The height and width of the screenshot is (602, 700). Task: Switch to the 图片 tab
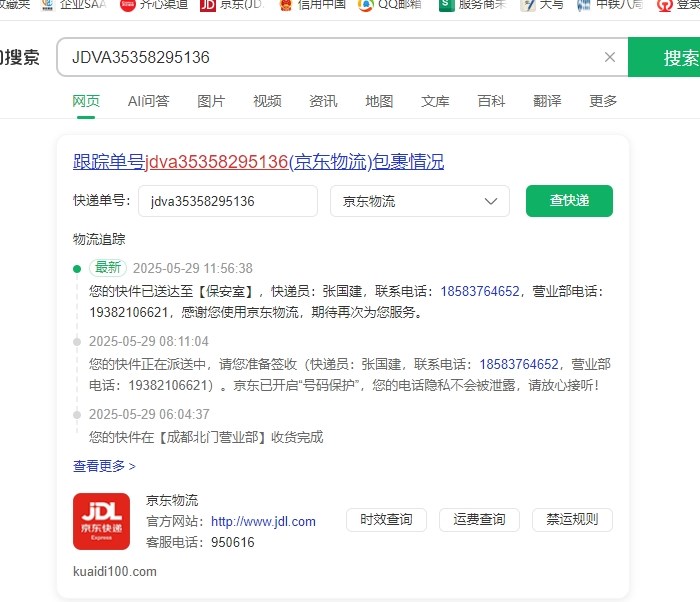[211, 101]
